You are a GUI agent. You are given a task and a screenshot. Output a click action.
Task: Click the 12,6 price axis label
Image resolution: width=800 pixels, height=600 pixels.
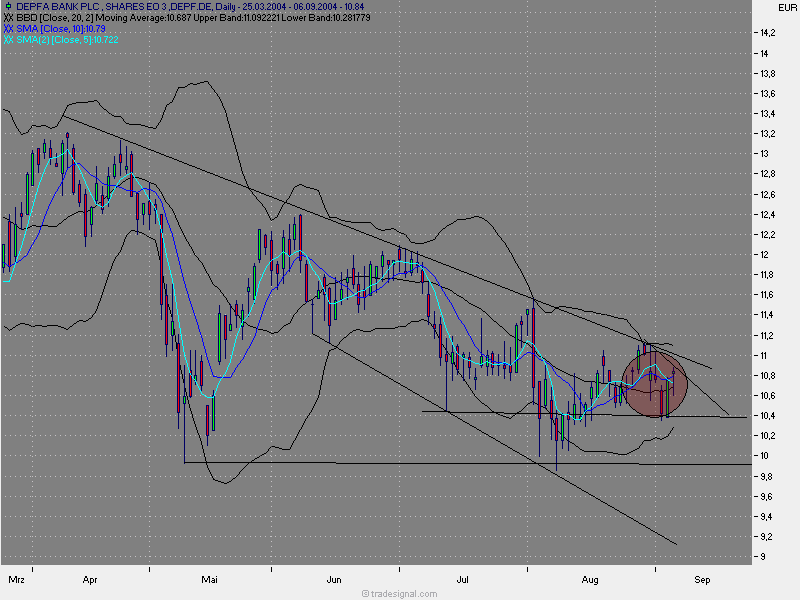click(767, 194)
